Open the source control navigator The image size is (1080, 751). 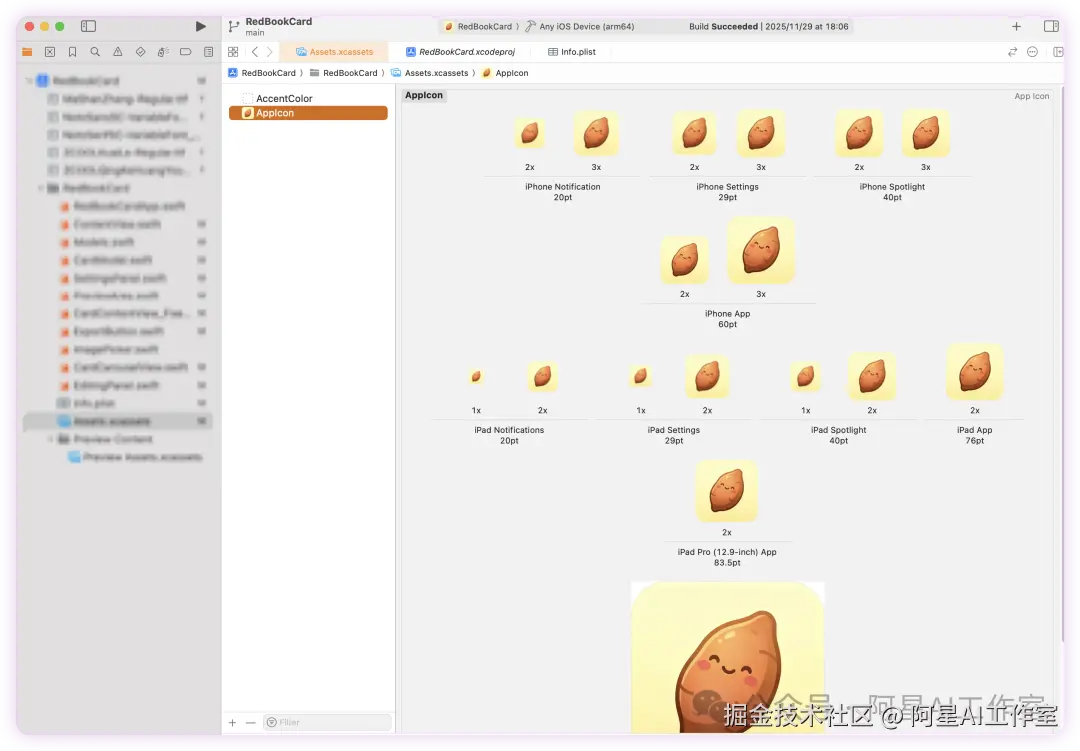50,52
